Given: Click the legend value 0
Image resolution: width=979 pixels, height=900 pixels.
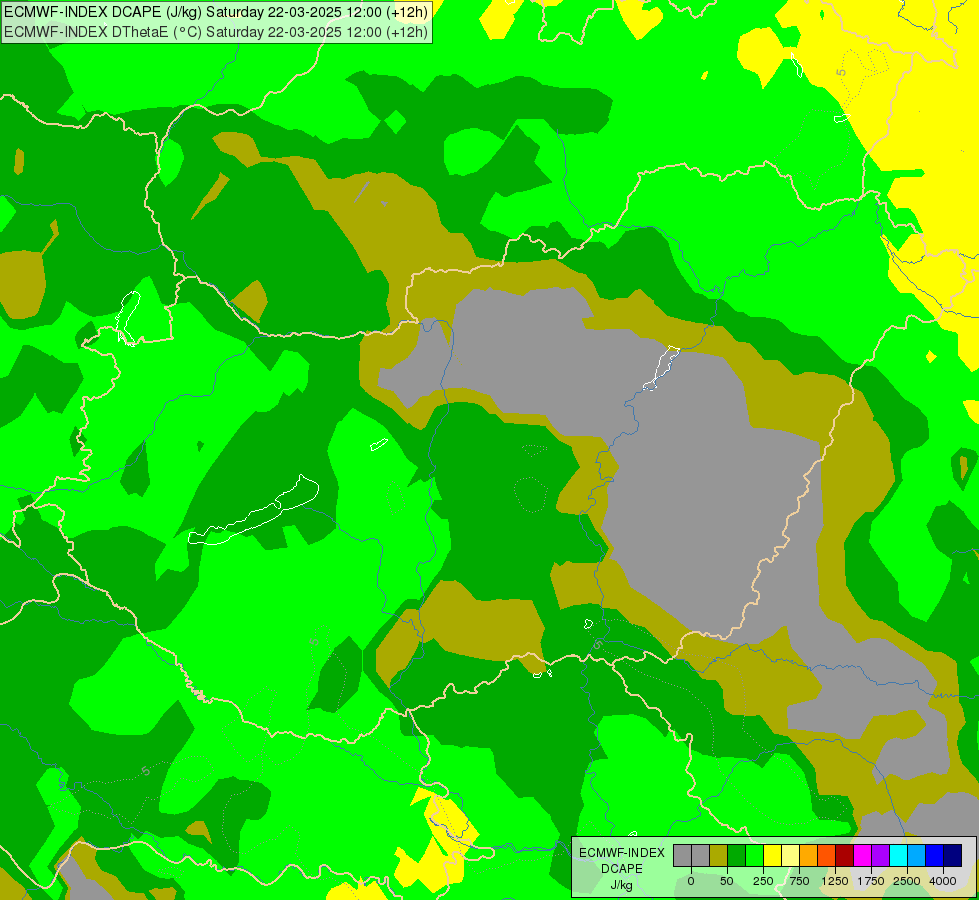Looking at the screenshot, I should click(691, 881).
